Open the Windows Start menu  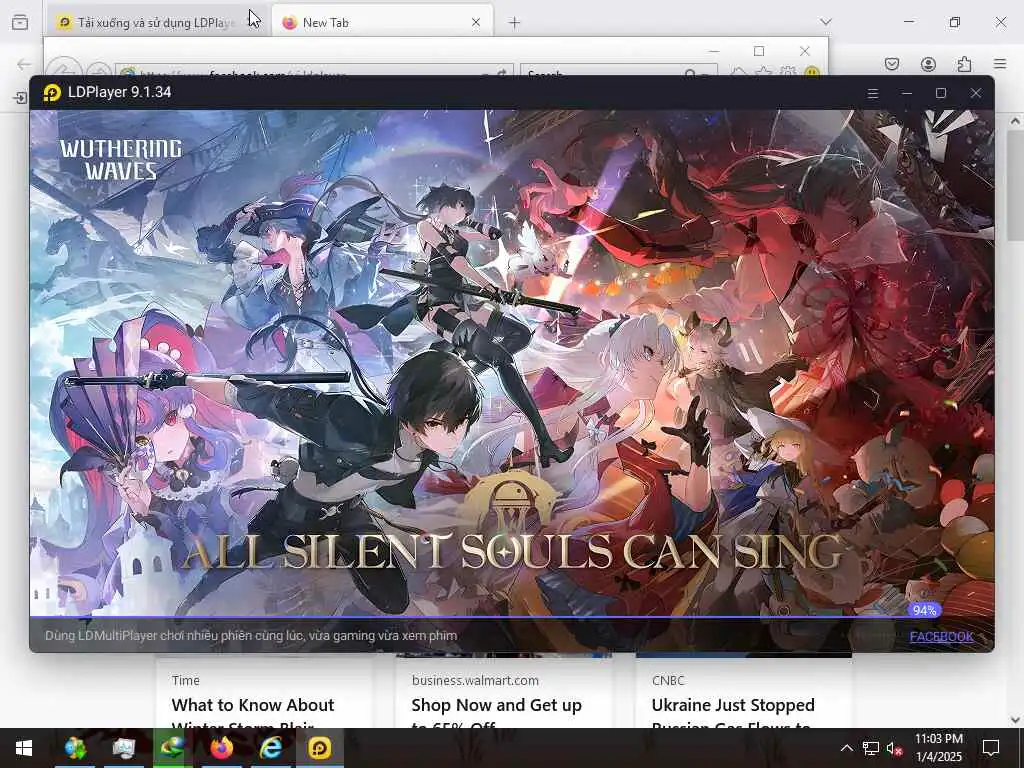[24, 748]
